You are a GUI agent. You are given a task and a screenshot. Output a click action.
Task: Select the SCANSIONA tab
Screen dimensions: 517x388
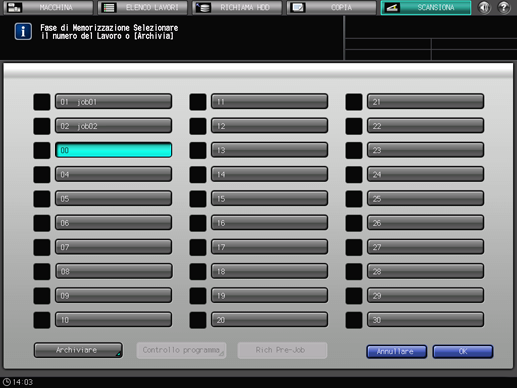pos(426,7)
